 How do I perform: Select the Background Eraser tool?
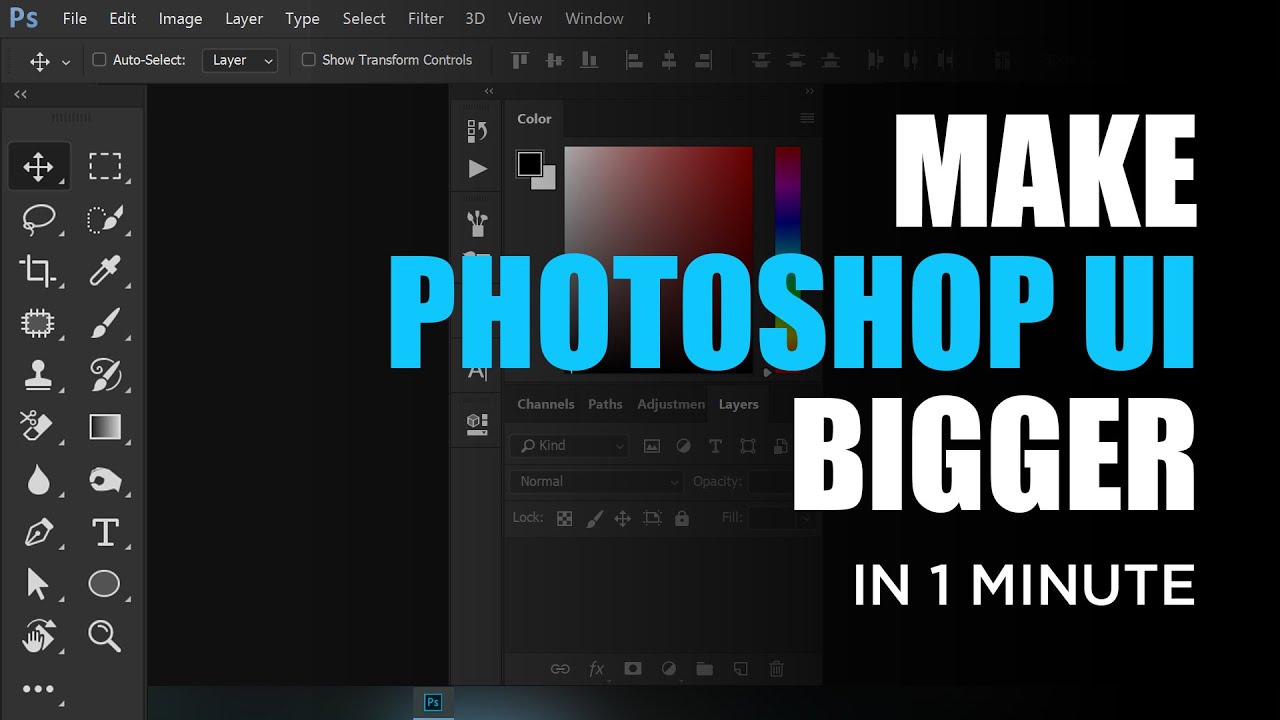tap(36, 427)
